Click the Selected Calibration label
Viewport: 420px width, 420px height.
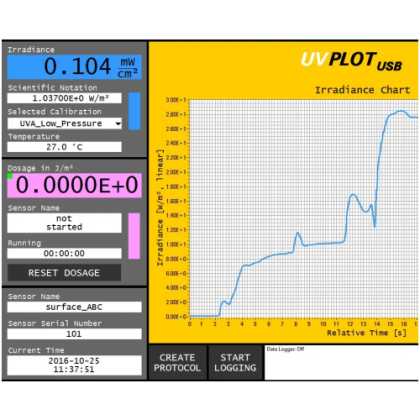click(55, 112)
